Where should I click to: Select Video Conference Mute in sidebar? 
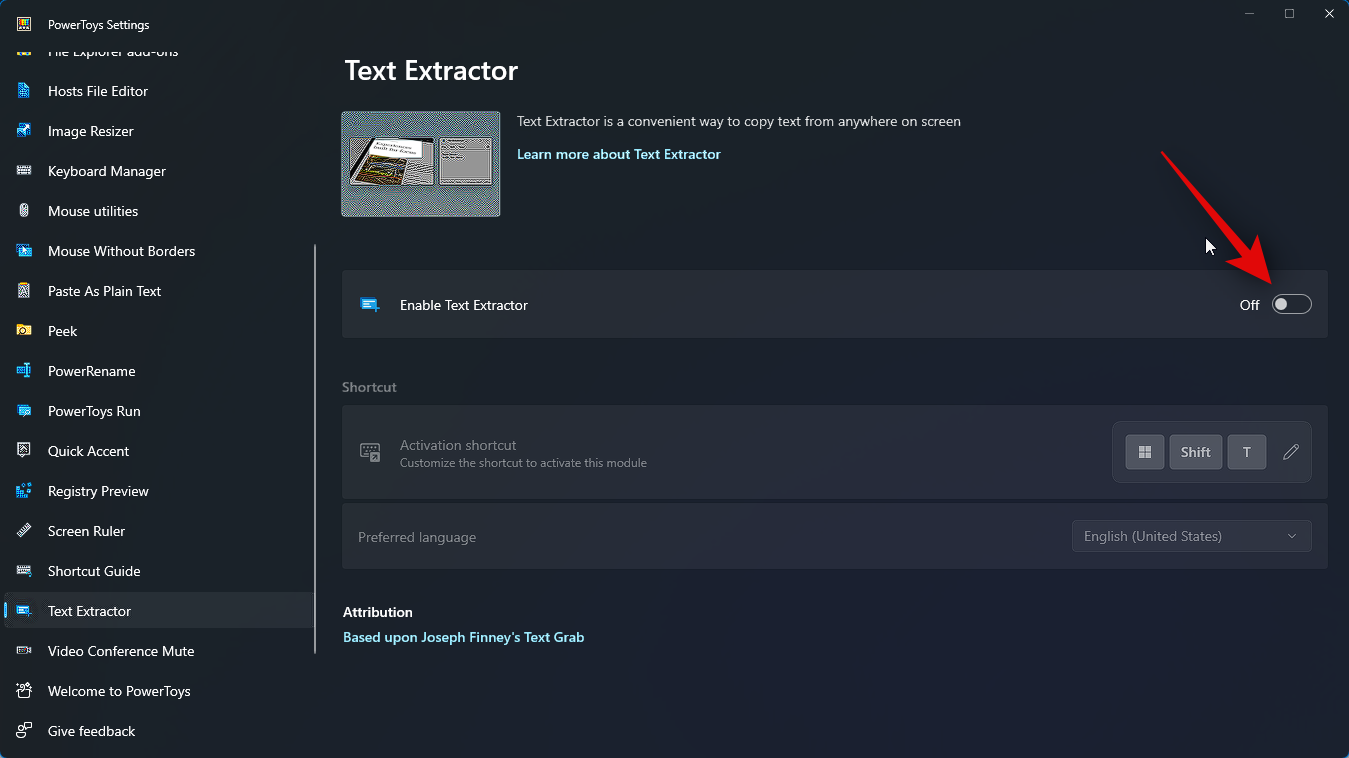point(121,651)
